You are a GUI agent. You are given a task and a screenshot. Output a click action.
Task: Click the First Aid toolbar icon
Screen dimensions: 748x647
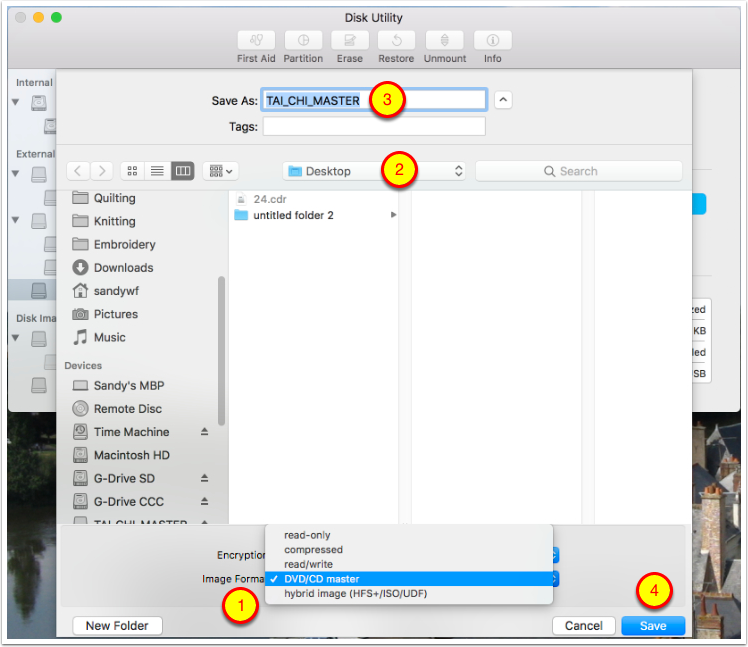[x=256, y=40]
